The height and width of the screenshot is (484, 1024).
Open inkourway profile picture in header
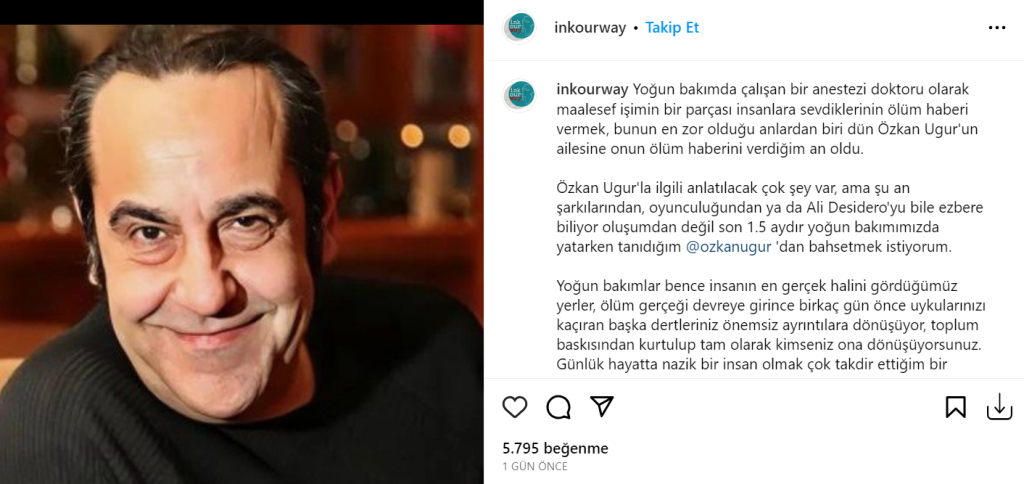pos(520,27)
